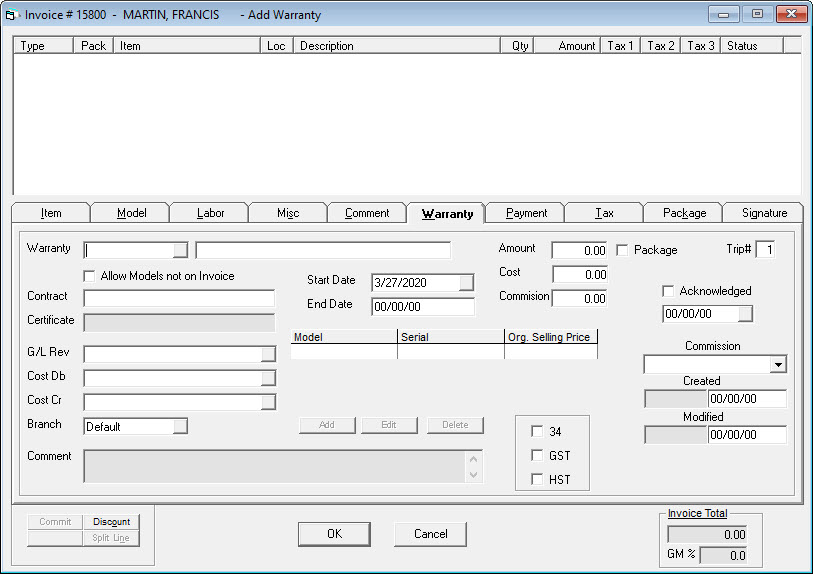
Task: Check the Package checkbox
Action: pyautogui.click(x=622, y=250)
